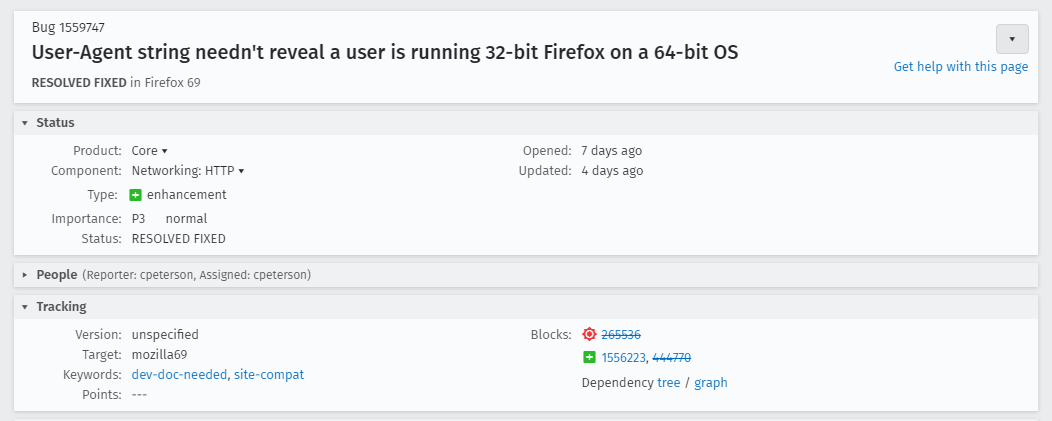Image resolution: width=1052 pixels, height=421 pixels.
Task: Open blocked bug 1556223 link
Action: pos(623,358)
